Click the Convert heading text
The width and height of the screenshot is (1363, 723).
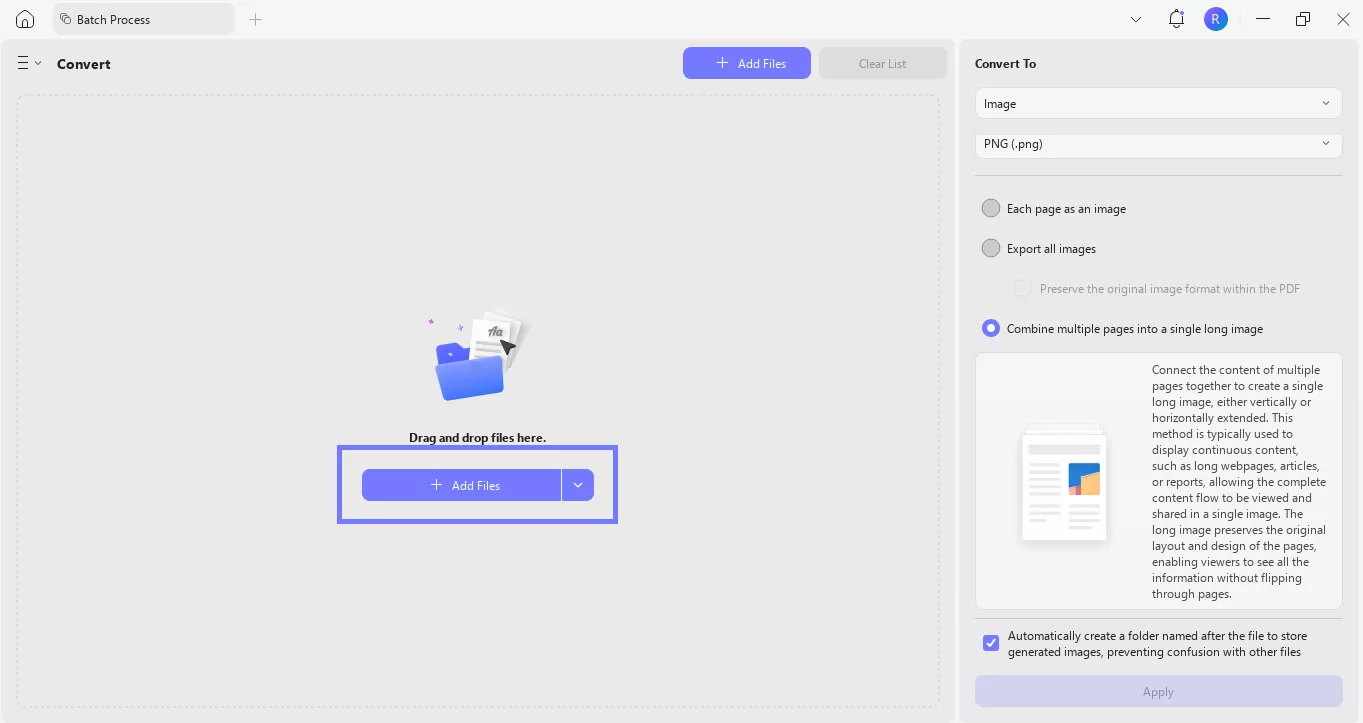coord(84,64)
